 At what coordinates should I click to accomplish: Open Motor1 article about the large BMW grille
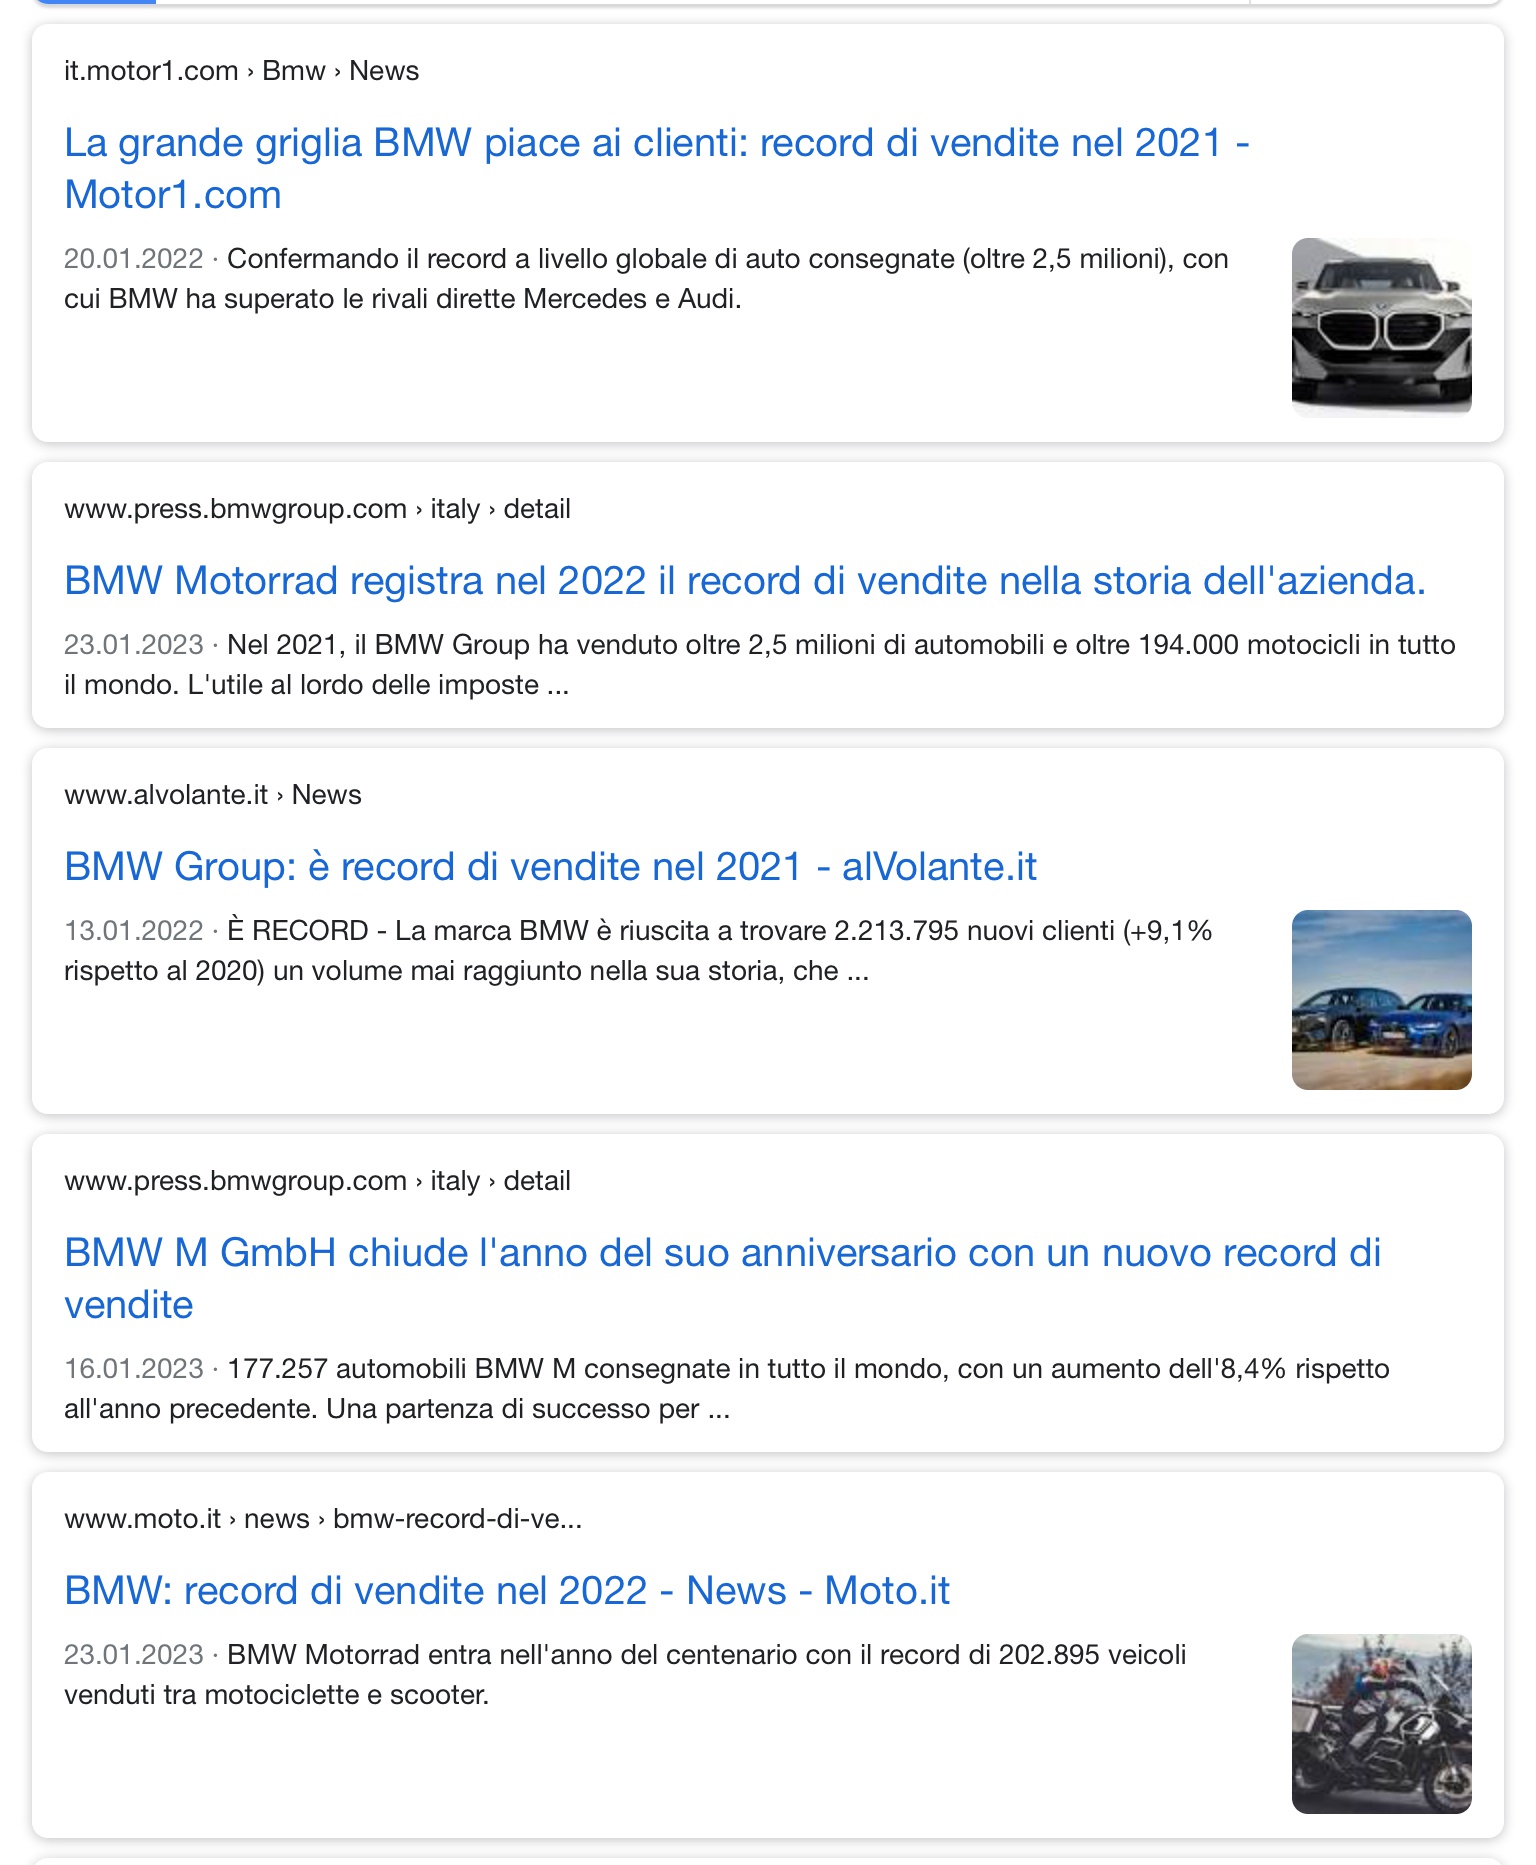[x=656, y=168]
